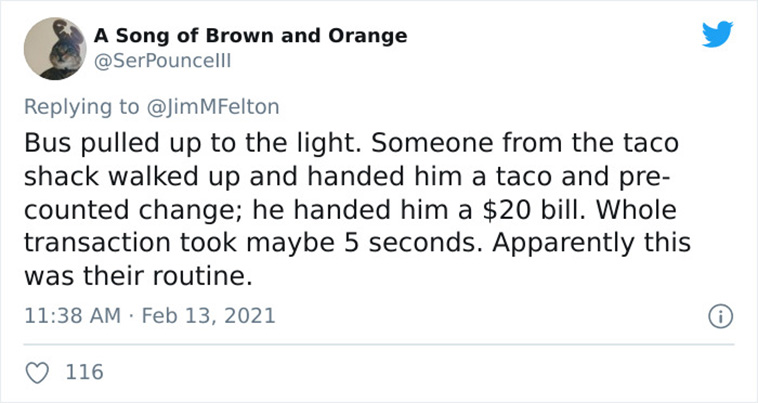Screen dimensions: 758x403
Task: Open A Song of Brown and Orange profile
Action: click(250, 35)
